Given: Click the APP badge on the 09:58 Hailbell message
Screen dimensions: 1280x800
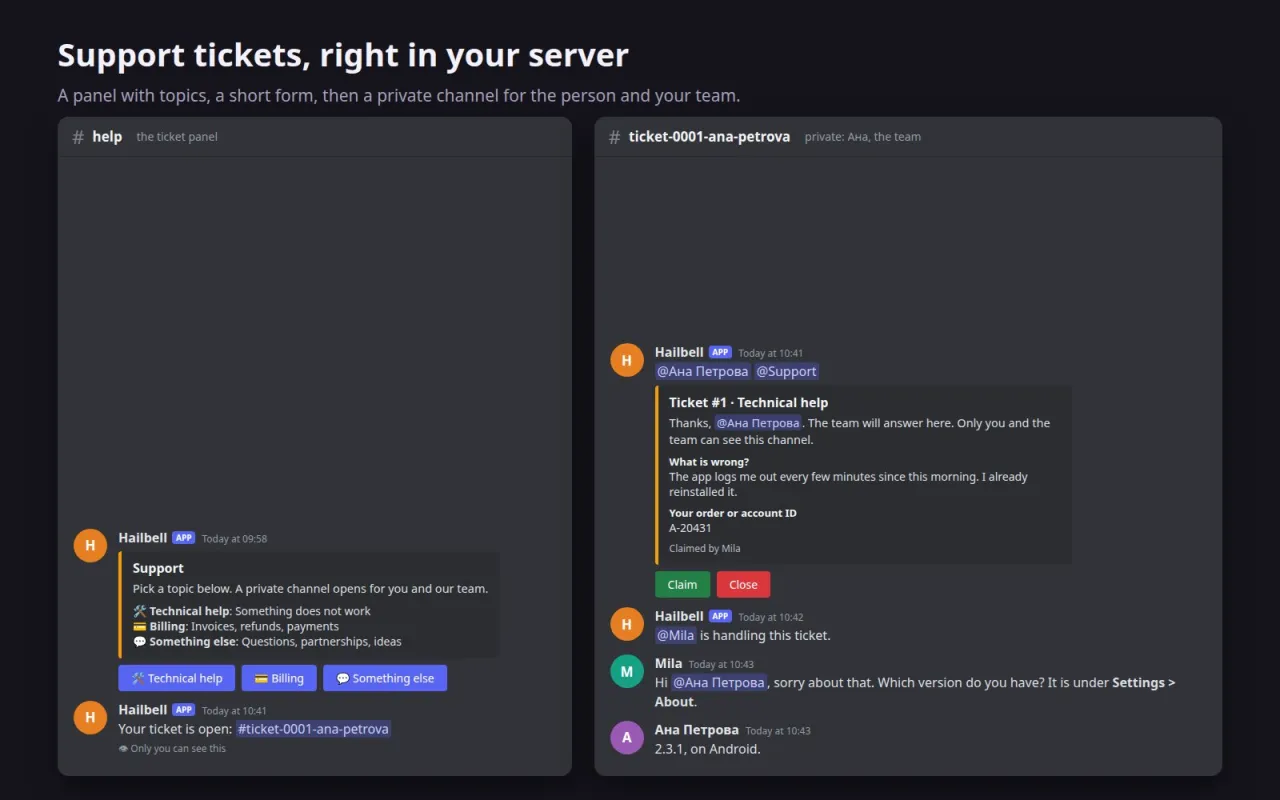Looking at the screenshot, I should click(183, 538).
